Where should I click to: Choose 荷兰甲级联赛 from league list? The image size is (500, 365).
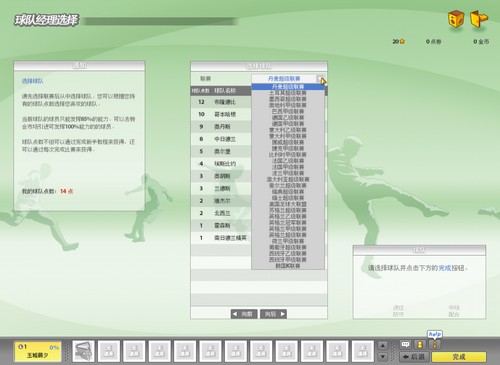[288, 241]
